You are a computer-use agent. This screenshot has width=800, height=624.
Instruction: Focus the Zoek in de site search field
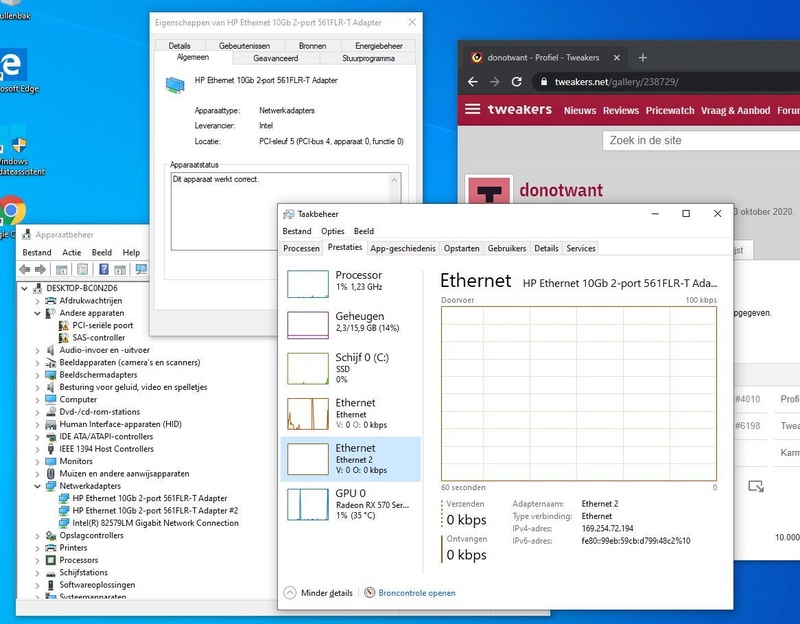[702, 140]
